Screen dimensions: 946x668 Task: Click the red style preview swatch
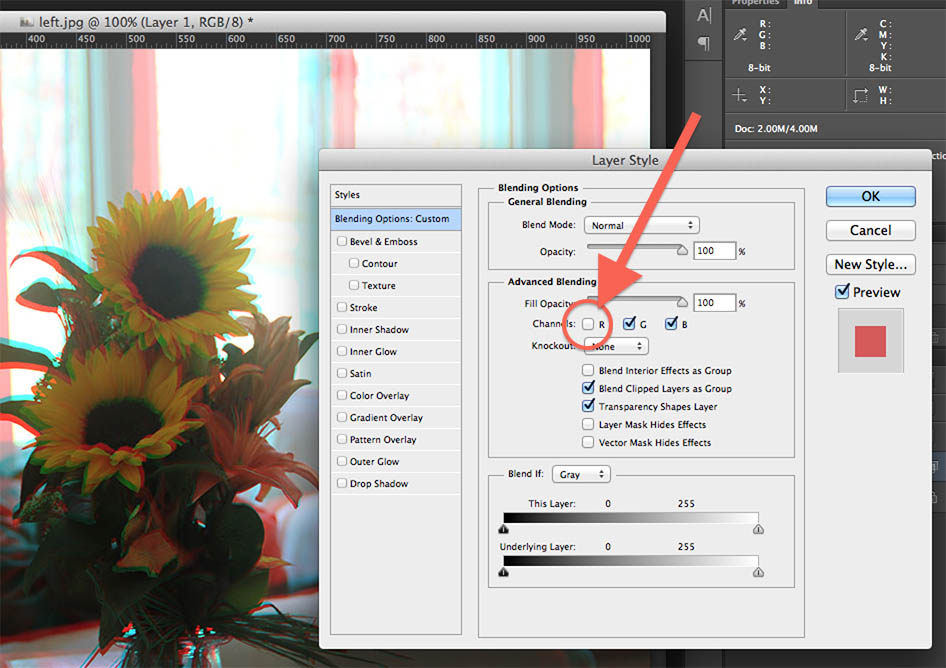pyautogui.click(x=871, y=341)
